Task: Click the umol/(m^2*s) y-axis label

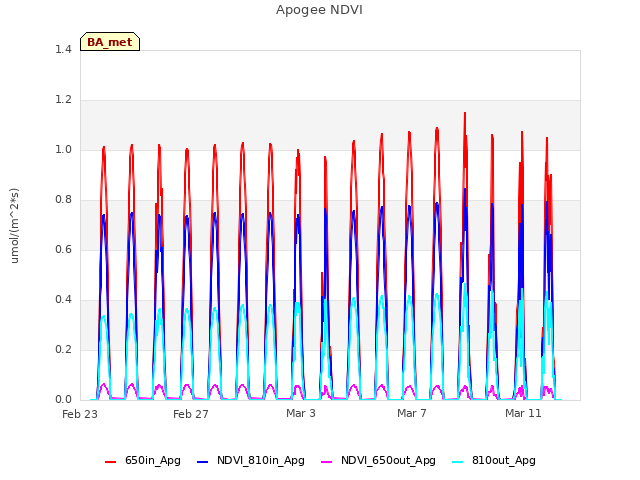Action: (14, 225)
